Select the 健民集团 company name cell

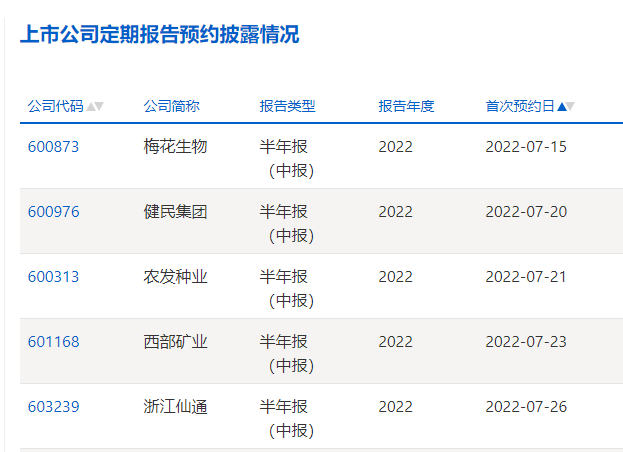pos(175,212)
